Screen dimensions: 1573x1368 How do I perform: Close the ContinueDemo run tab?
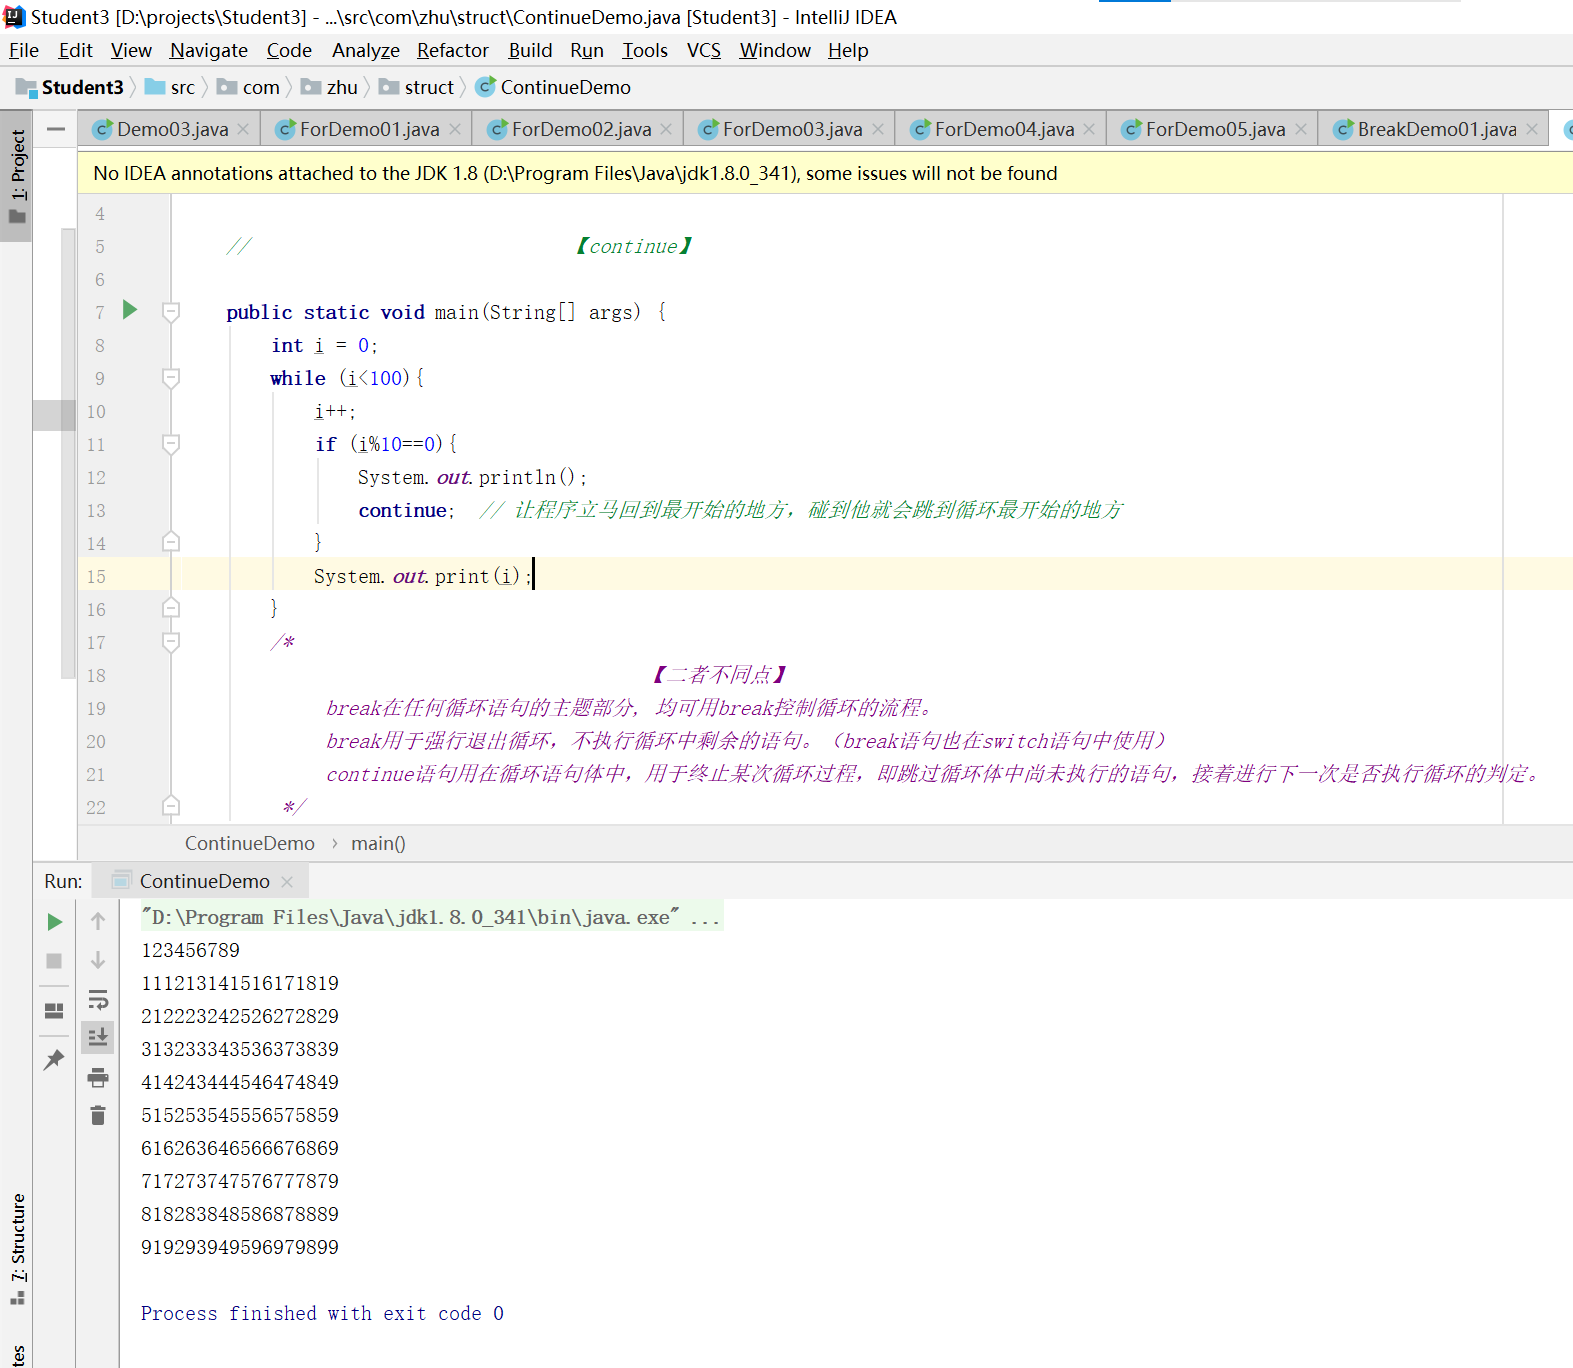pyautogui.click(x=287, y=882)
